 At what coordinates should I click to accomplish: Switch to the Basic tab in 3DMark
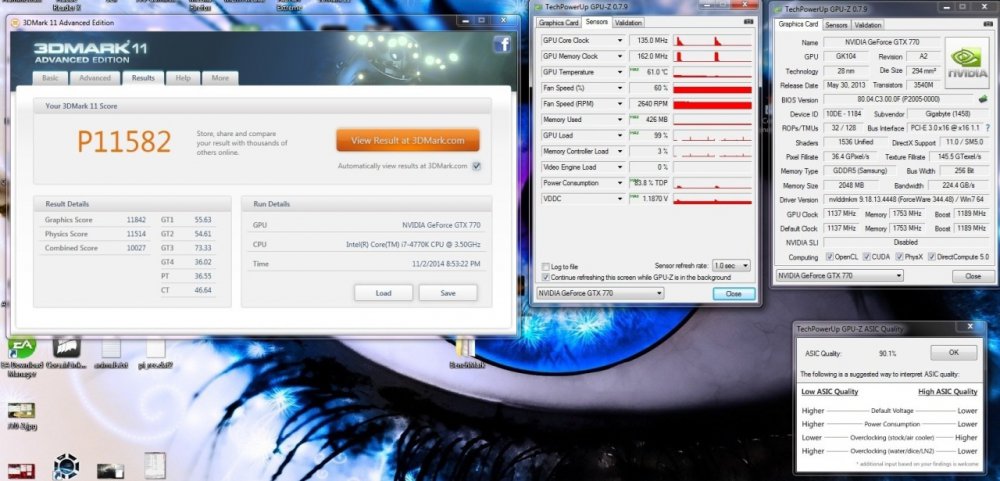[50, 78]
